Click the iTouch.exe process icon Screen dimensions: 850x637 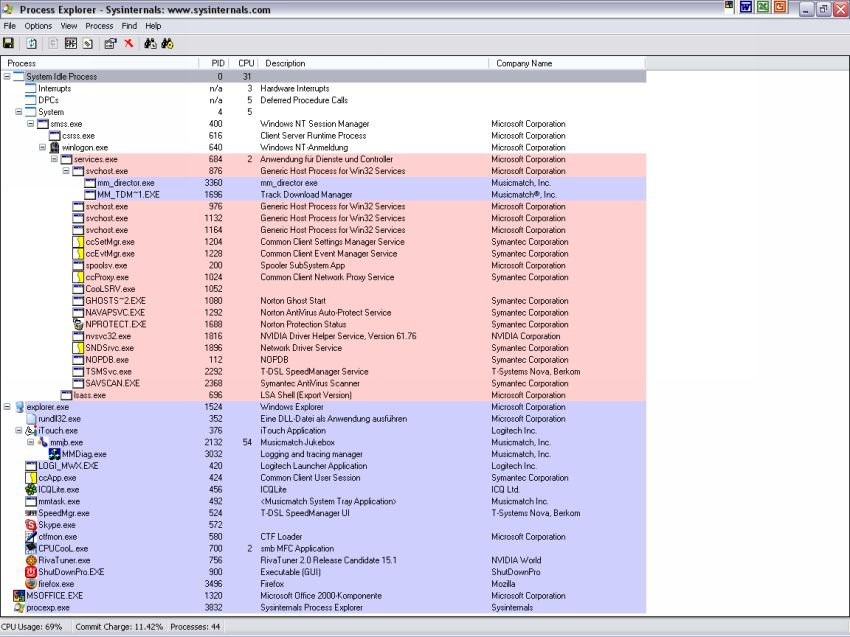[31, 430]
